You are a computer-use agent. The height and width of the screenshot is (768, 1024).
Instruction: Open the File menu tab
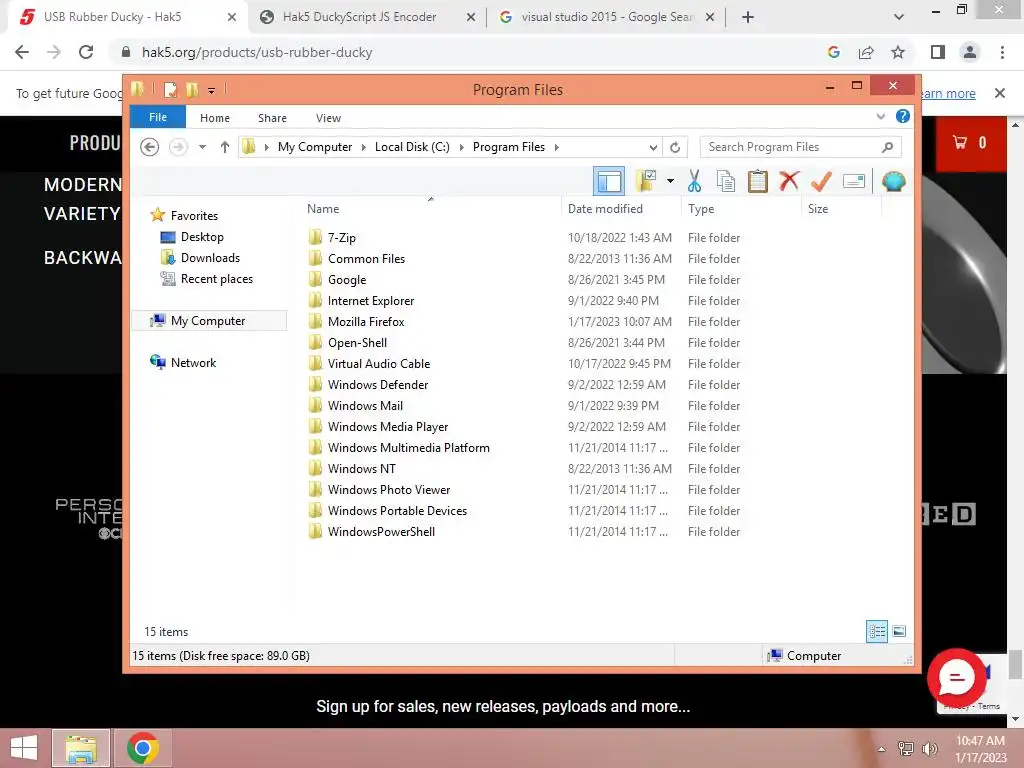pos(158,117)
